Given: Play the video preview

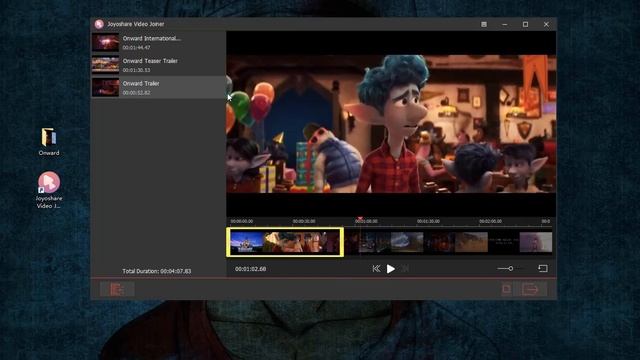Looking at the screenshot, I should (x=391, y=269).
